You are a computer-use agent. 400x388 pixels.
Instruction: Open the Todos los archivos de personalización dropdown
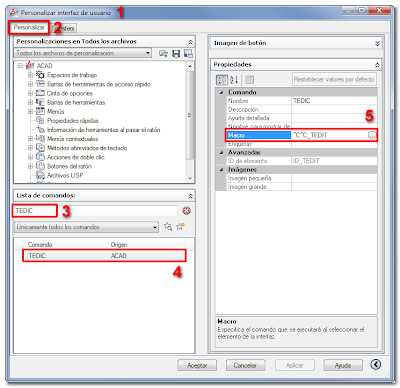click(148, 53)
